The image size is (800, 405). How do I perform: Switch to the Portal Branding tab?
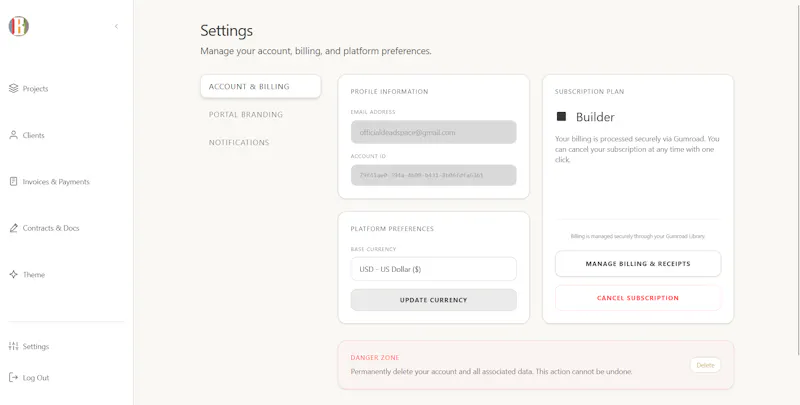[246, 115]
